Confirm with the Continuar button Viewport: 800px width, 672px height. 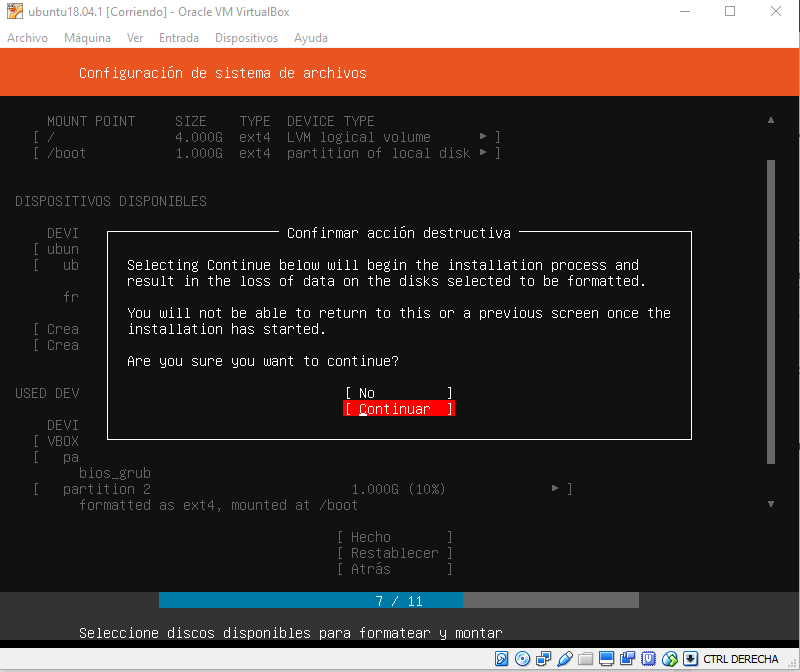pos(399,409)
